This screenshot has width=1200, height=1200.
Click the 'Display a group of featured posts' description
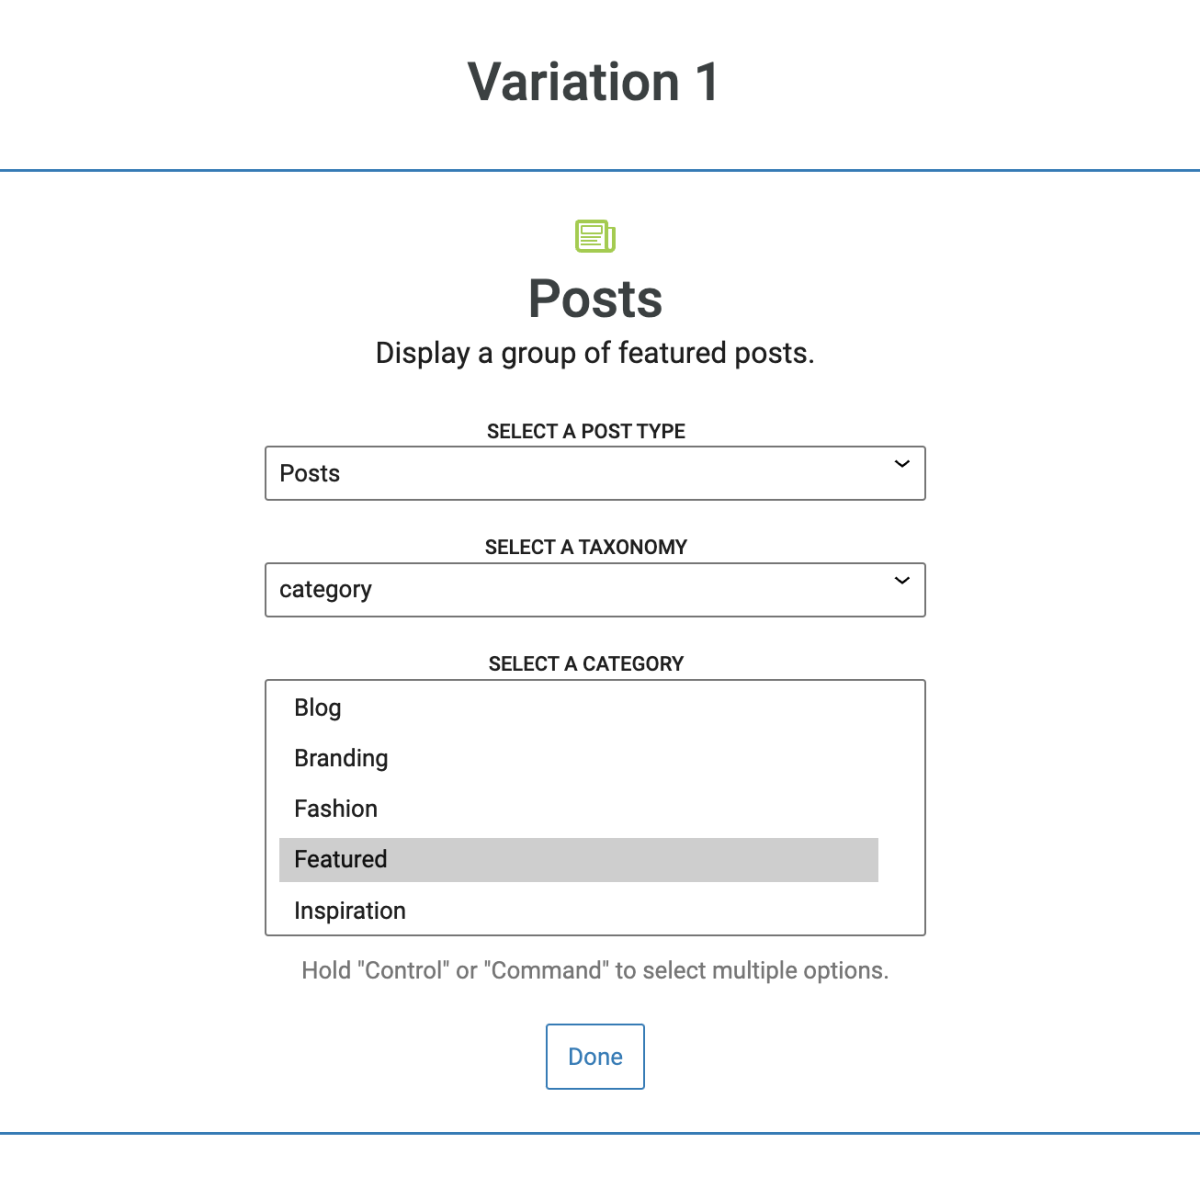pos(595,353)
